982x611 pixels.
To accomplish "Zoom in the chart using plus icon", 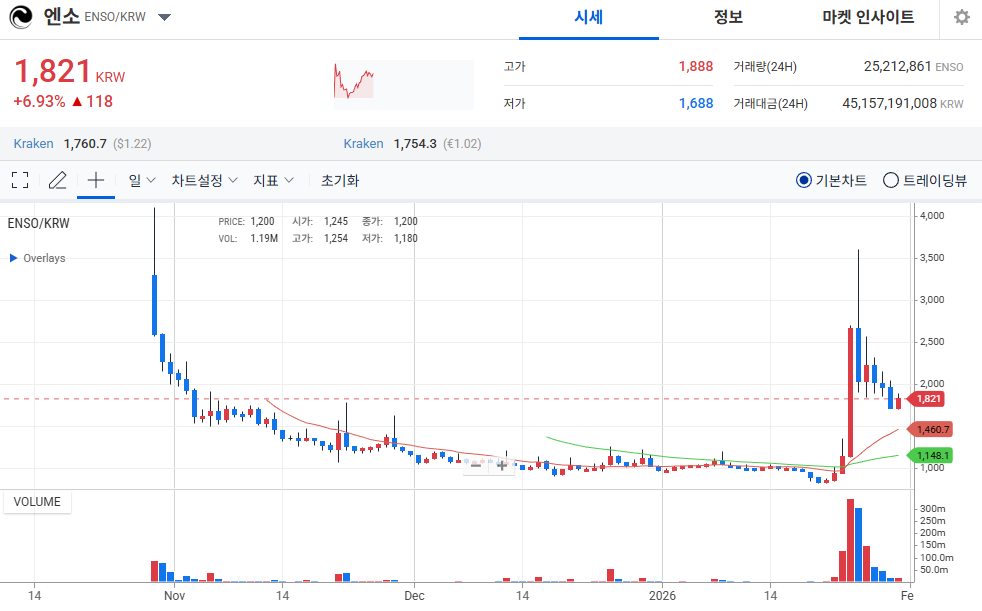I will point(502,465).
